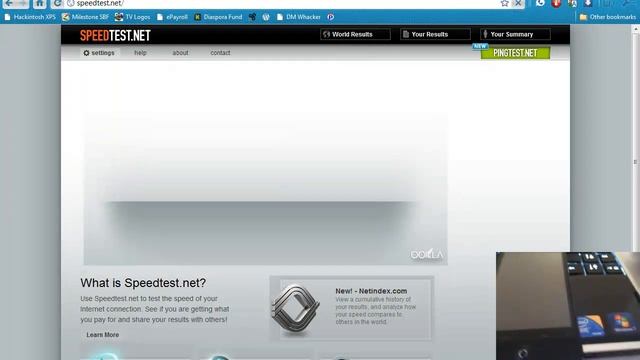Open Your Results

coord(435,34)
